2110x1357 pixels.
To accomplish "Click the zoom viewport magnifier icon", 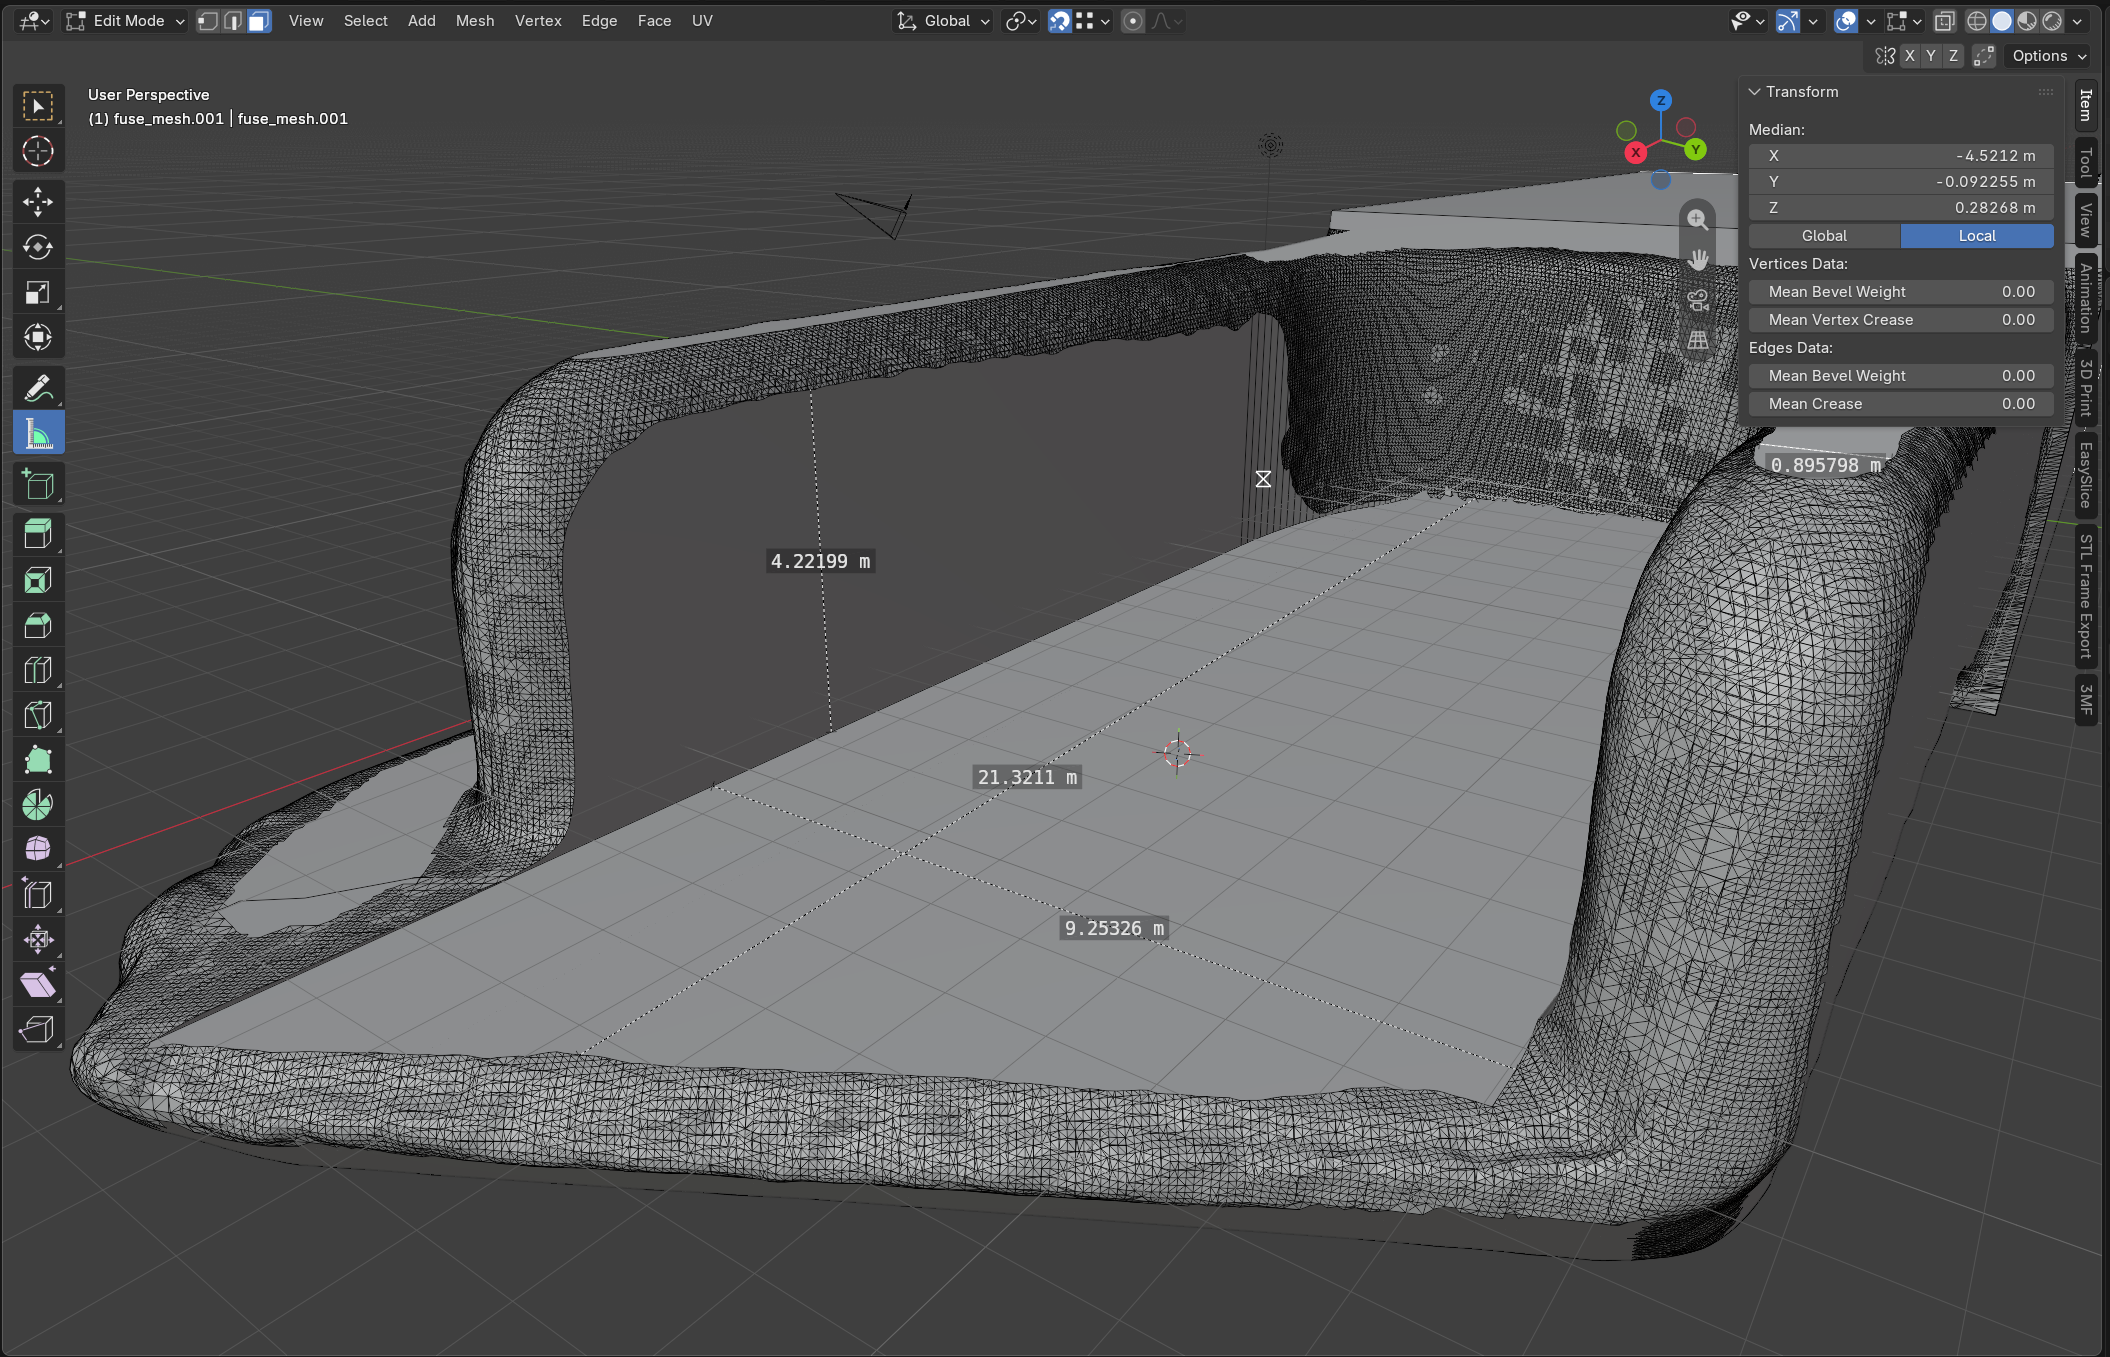I will click(x=1697, y=219).
